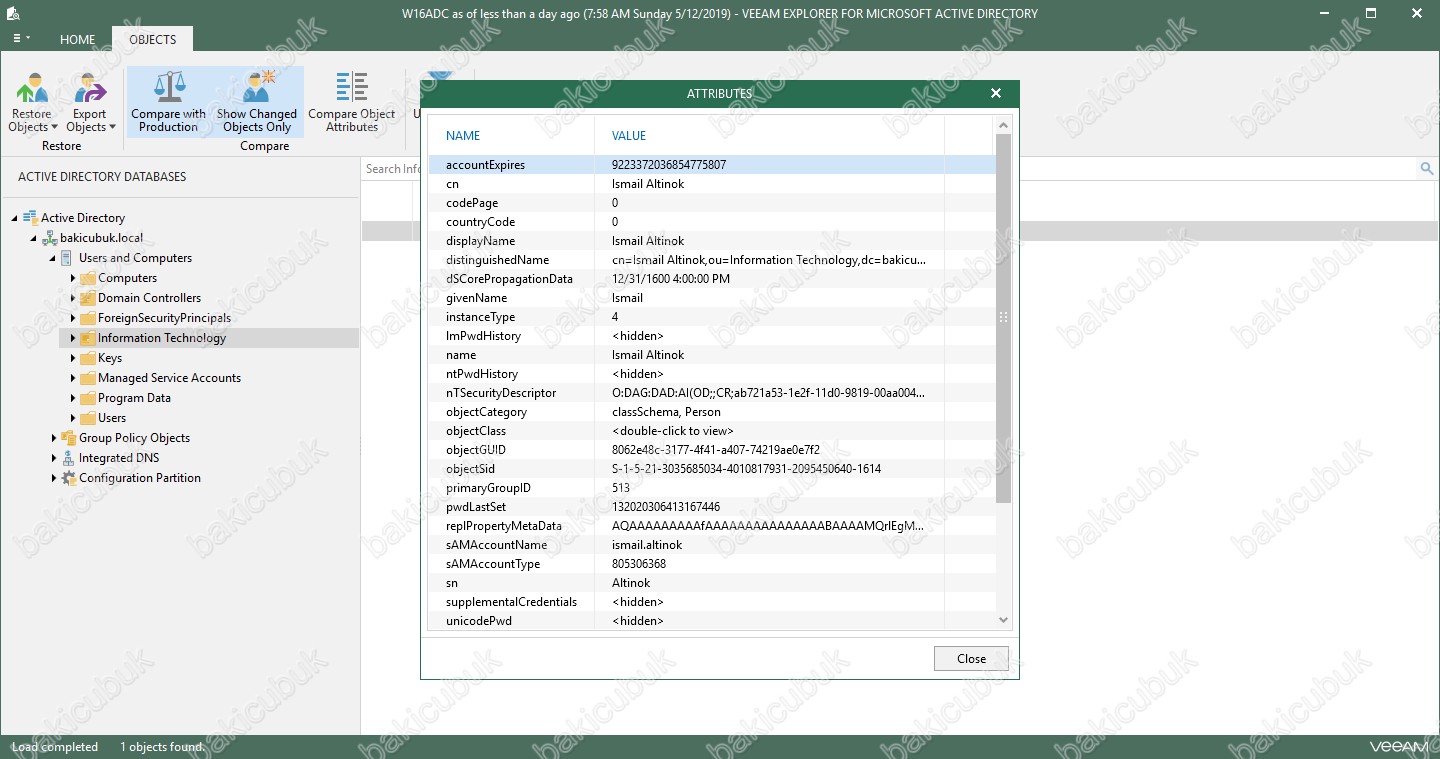This screenshot has height=759, width=1440.
Task: Select Managed Service Accounts folder icon
Action: tap(88, 378)
